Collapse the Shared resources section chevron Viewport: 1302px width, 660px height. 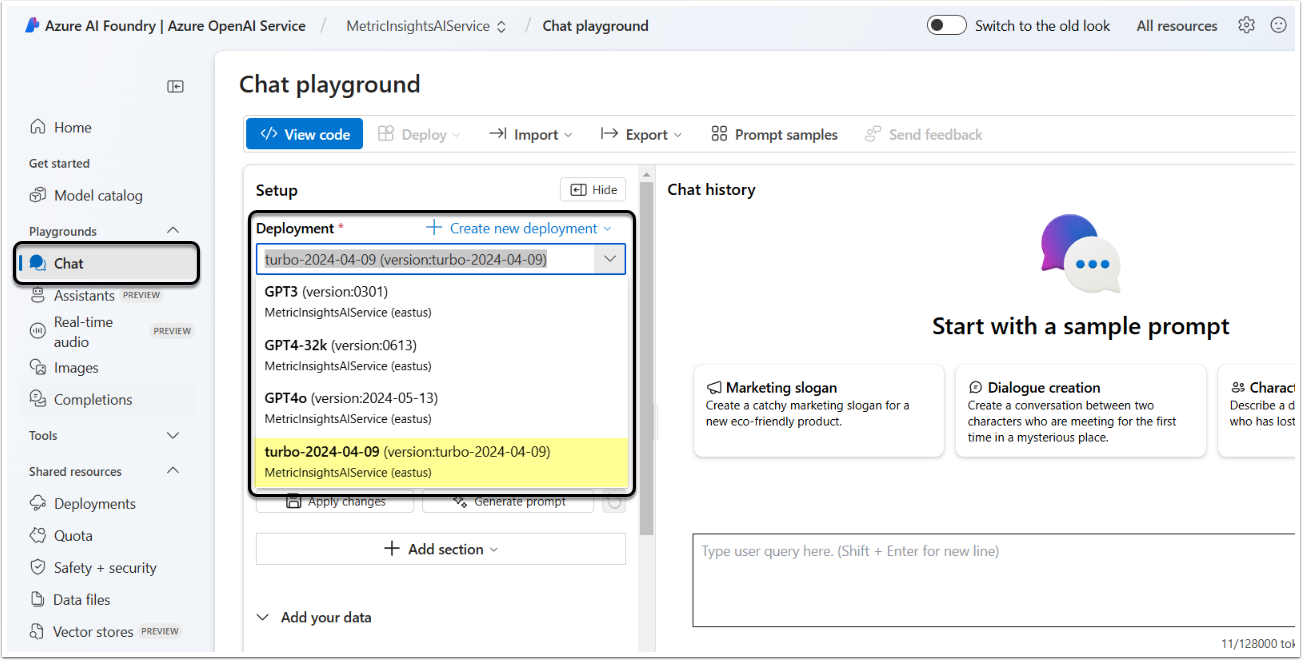pyautogui.click(x=173, y=471)
